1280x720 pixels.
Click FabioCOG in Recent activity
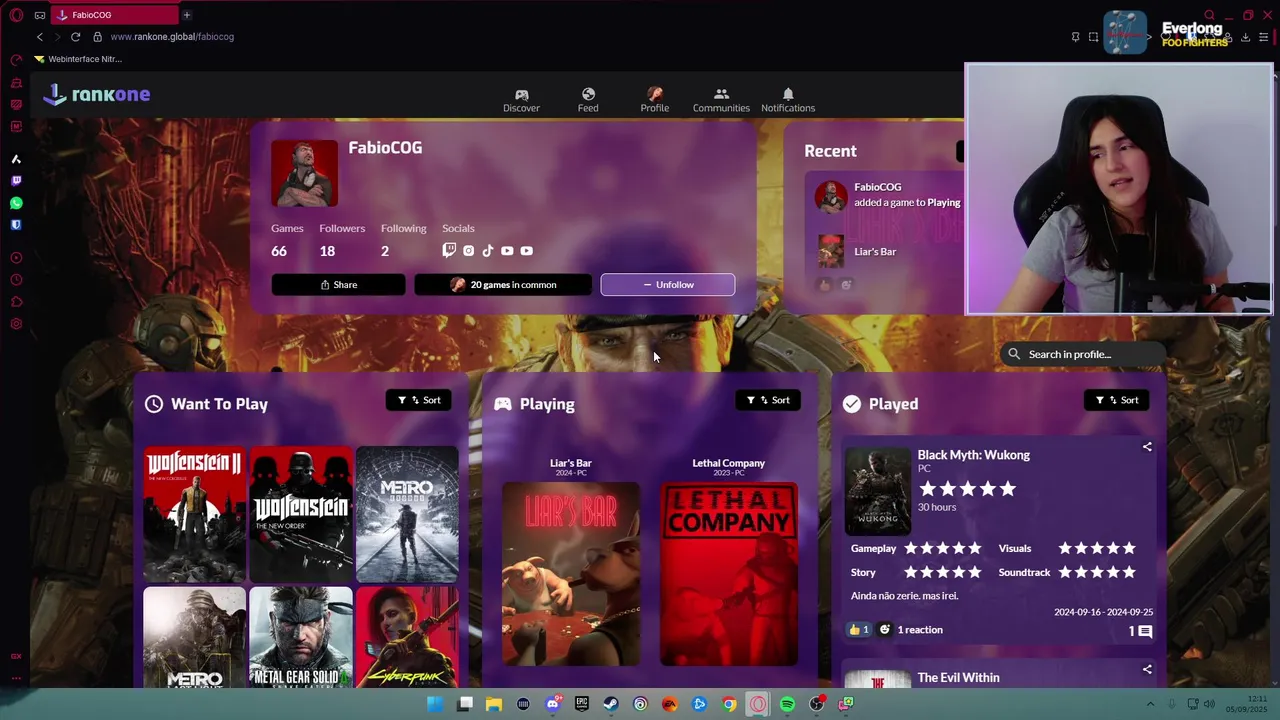878,187
